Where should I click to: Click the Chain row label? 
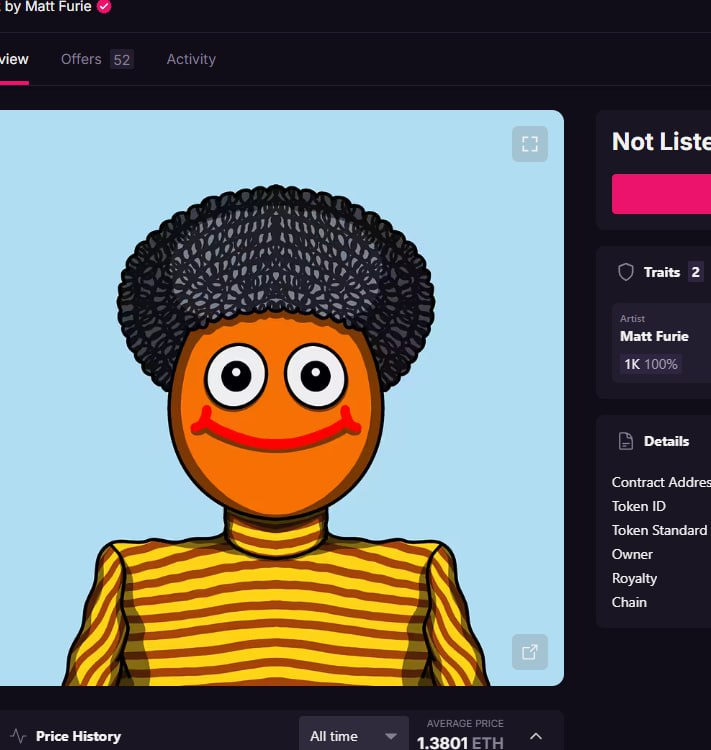click(629, 602)
